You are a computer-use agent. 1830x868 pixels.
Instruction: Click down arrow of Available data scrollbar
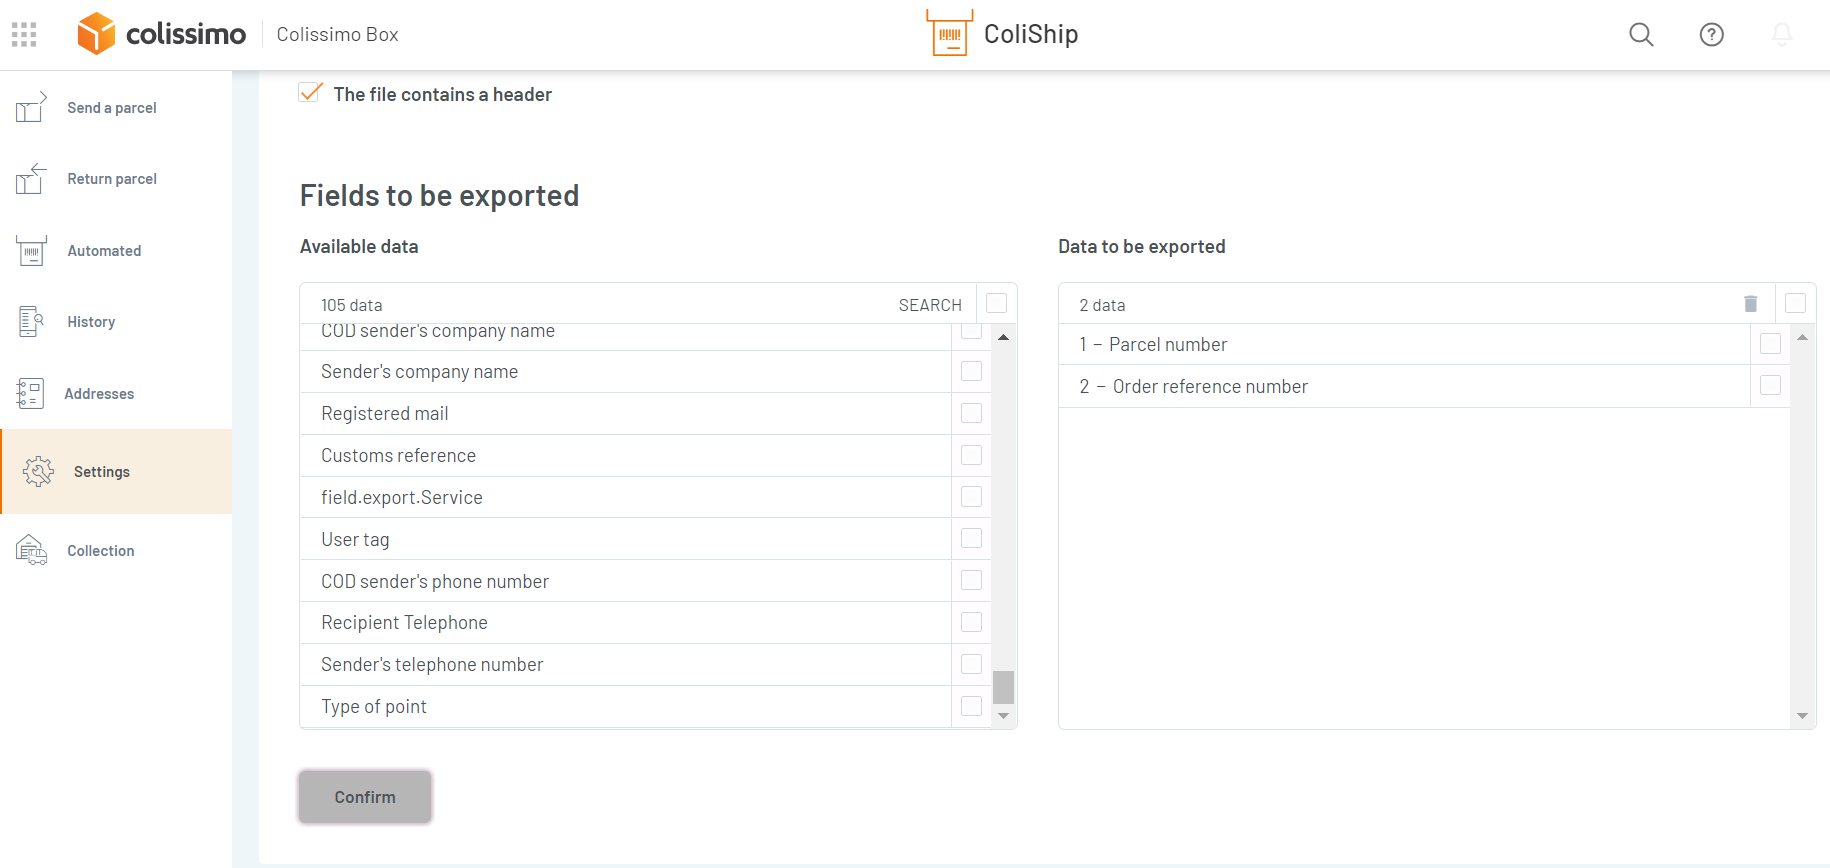(x=1003, y=716)
